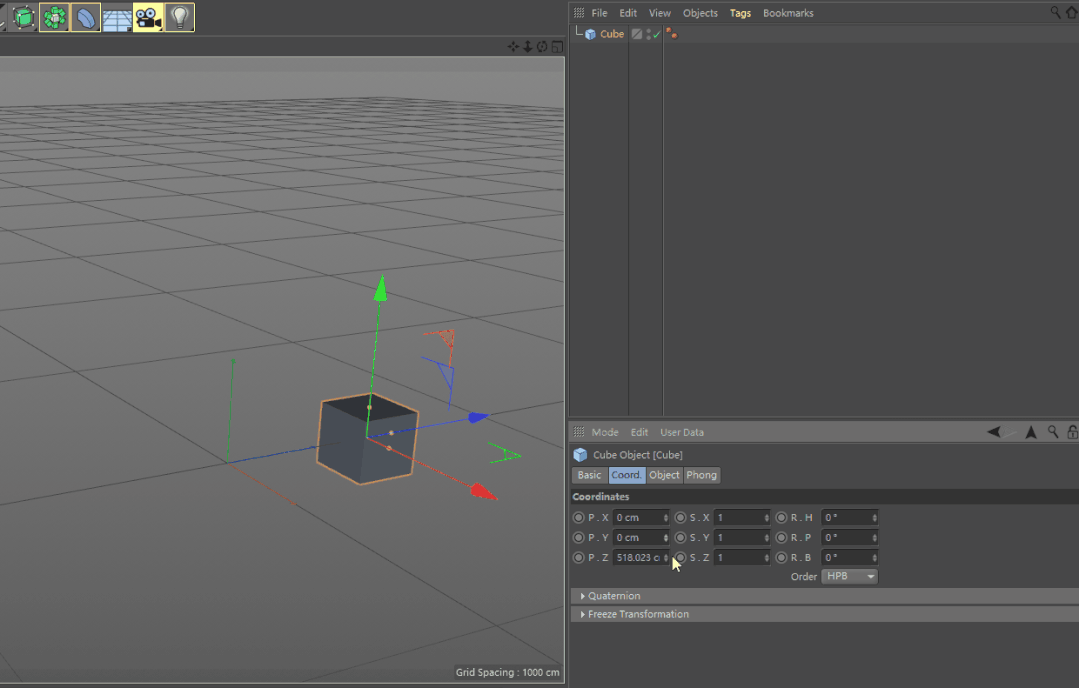Toggle the S . Y keyframe circle
Image resolution: width=1079 pixels, height=688 pixels.
680,537
